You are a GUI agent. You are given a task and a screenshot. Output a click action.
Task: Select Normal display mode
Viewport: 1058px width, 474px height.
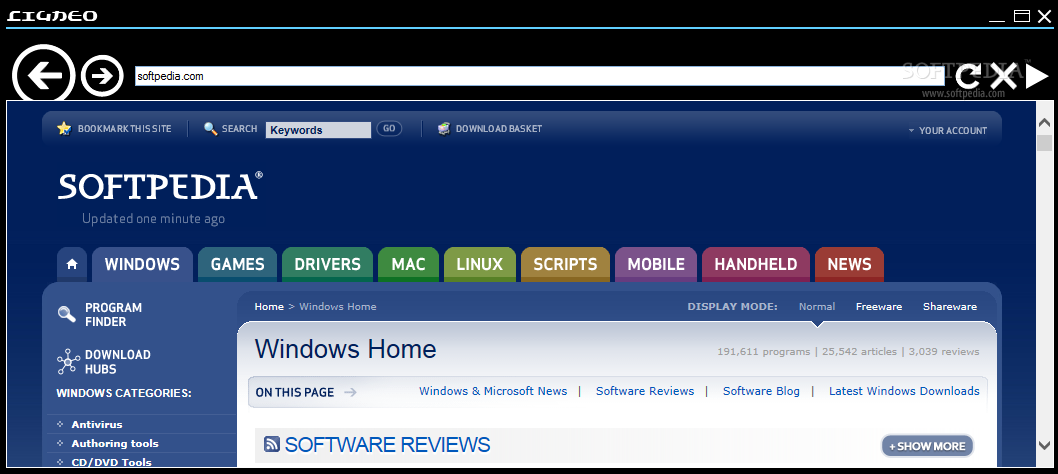tap(817, 307)
